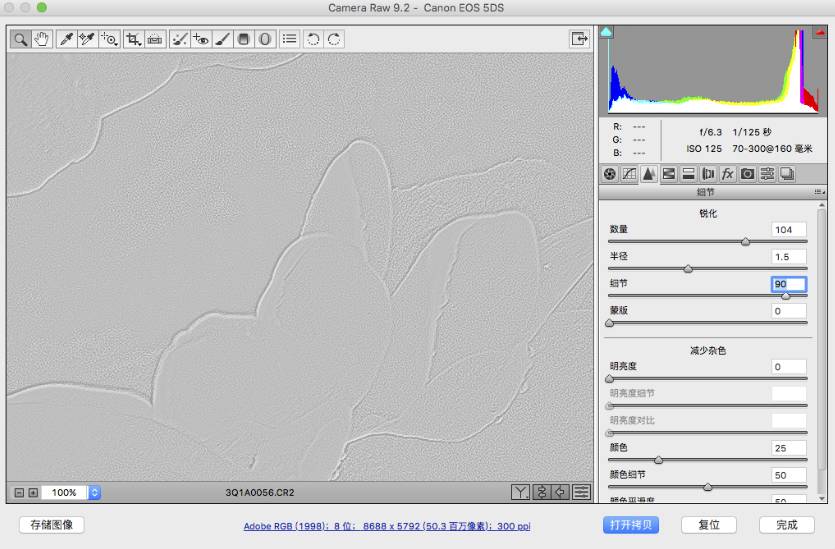The image size is (835, 549).
Task: Switch to the Lens Corrections tab
Action: pos(708,174)
